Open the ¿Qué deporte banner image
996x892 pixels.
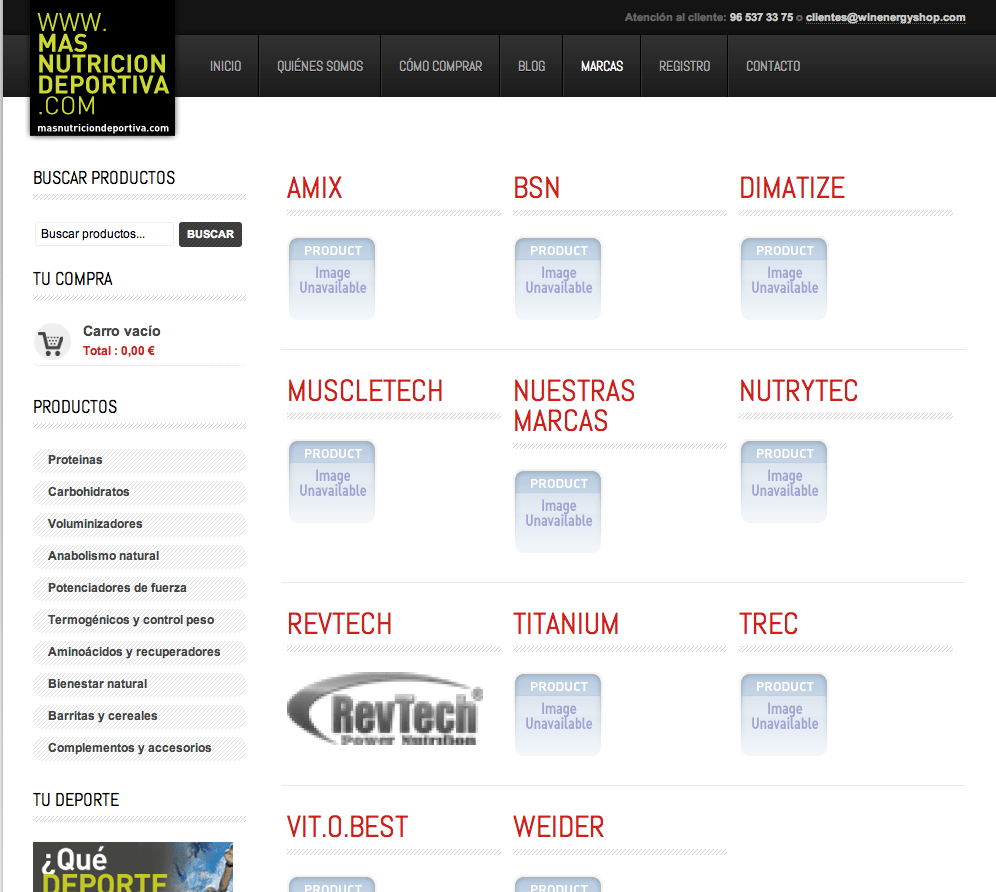133,867
